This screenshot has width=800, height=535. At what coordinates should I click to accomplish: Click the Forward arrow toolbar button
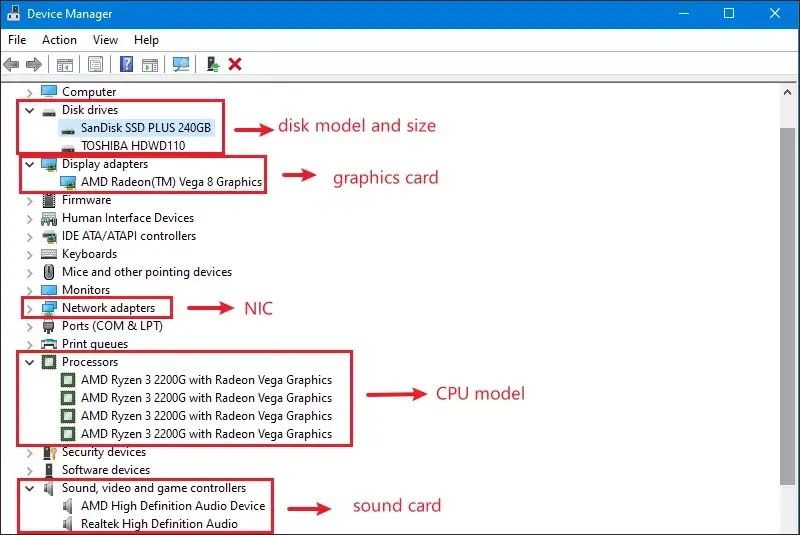click(34, 64)
